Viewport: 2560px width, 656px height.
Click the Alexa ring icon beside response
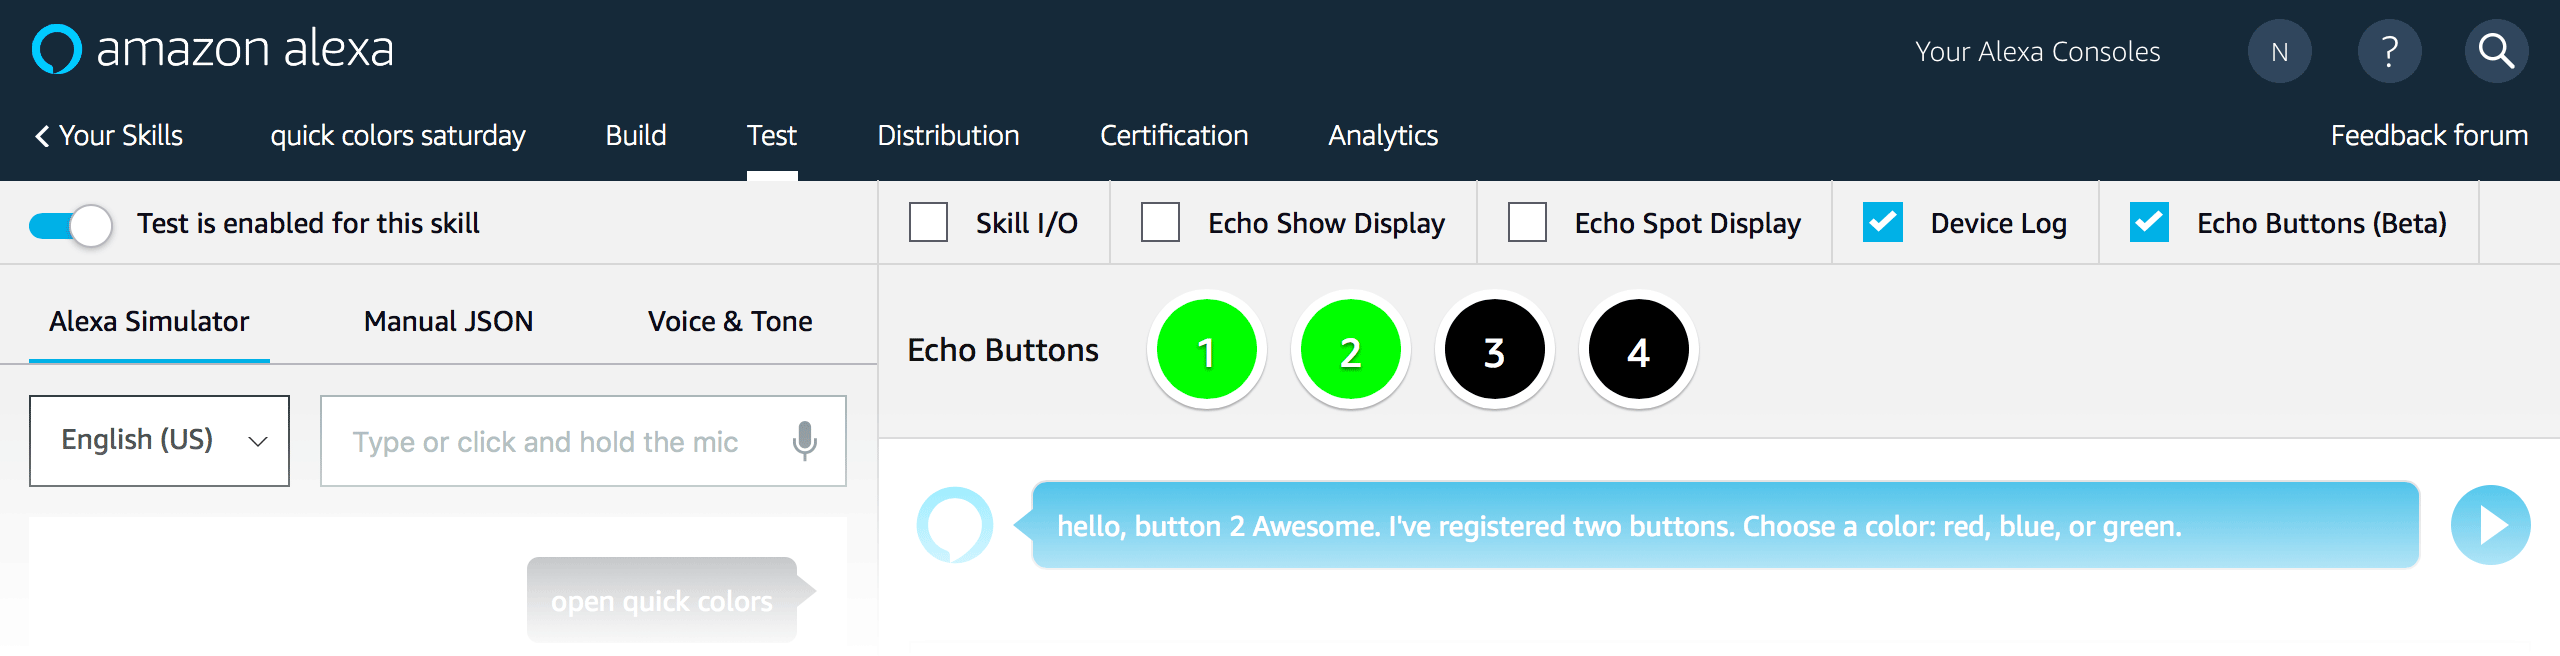click(x=955, y=525)
